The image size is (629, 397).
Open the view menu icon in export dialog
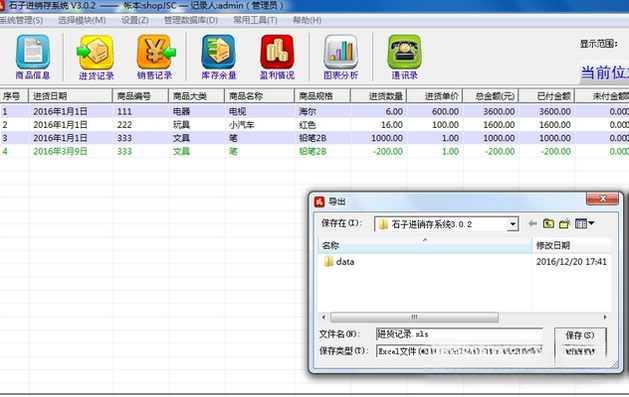click(x=584, y=223)
